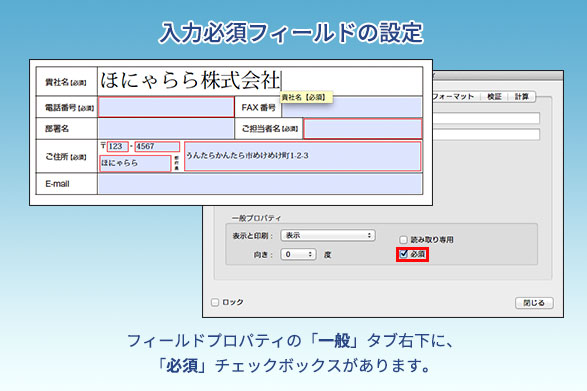587x391 pixels.
Task: Click the postal code field containing 123
Action: pos(118,146)
